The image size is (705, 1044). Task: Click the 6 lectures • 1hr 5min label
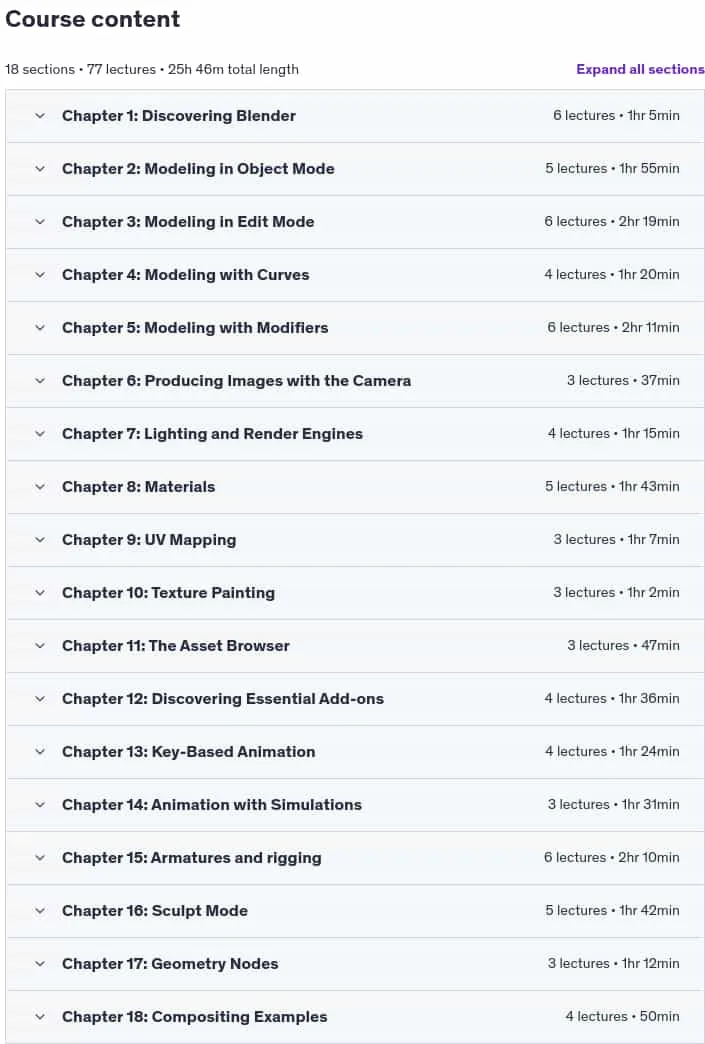616,115
